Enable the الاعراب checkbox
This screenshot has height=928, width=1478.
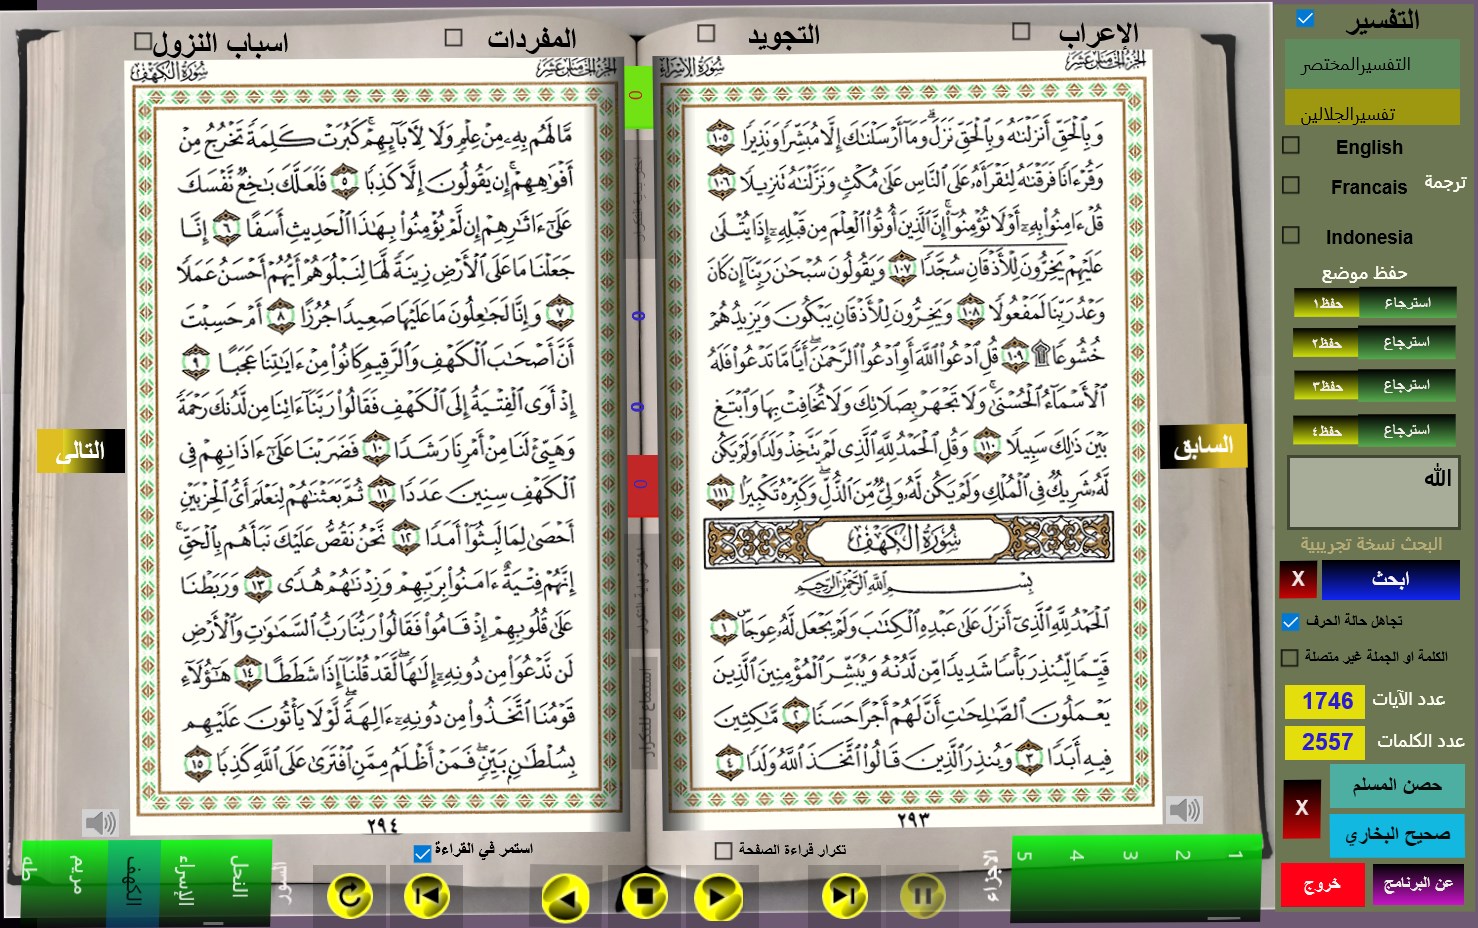tap(1021, 31)
